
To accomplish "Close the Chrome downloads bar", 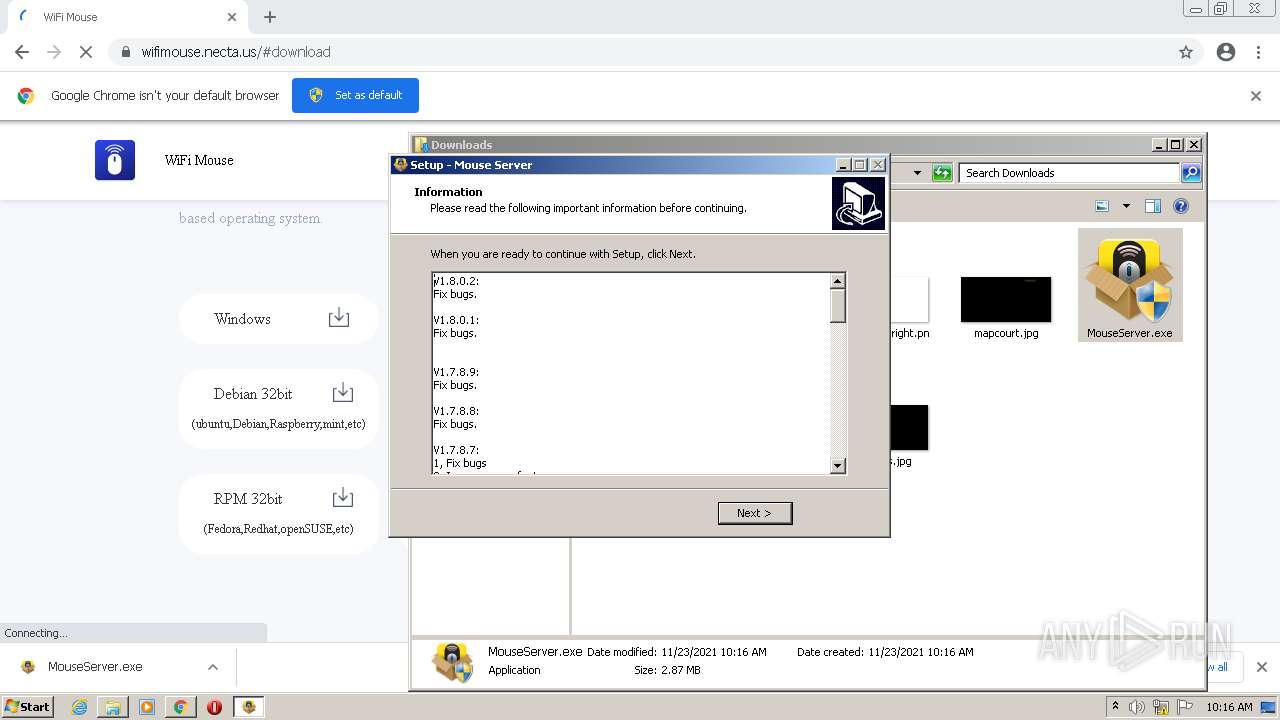I will [1261, 667].
